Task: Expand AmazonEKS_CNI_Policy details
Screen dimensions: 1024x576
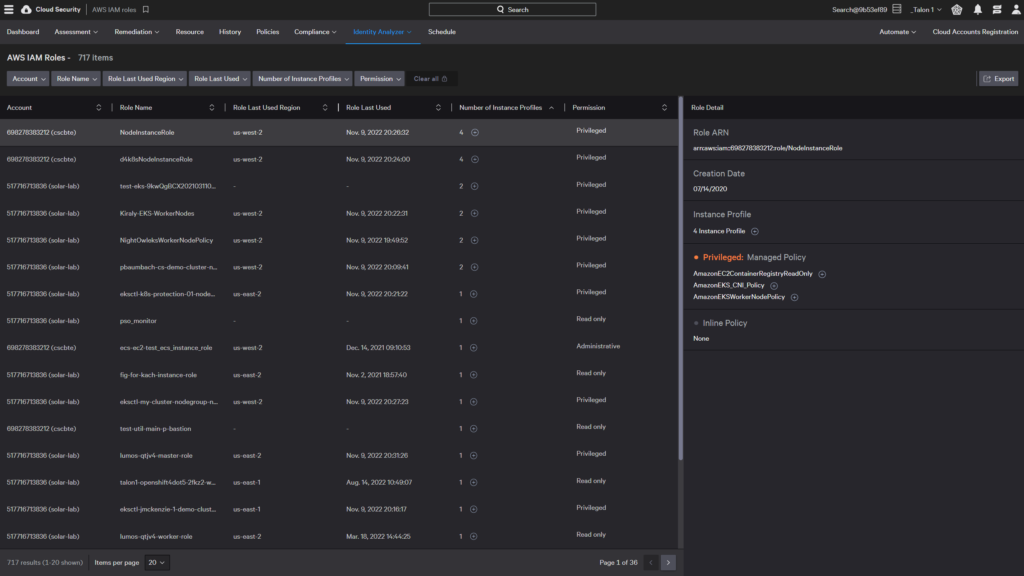Action: 774,286
